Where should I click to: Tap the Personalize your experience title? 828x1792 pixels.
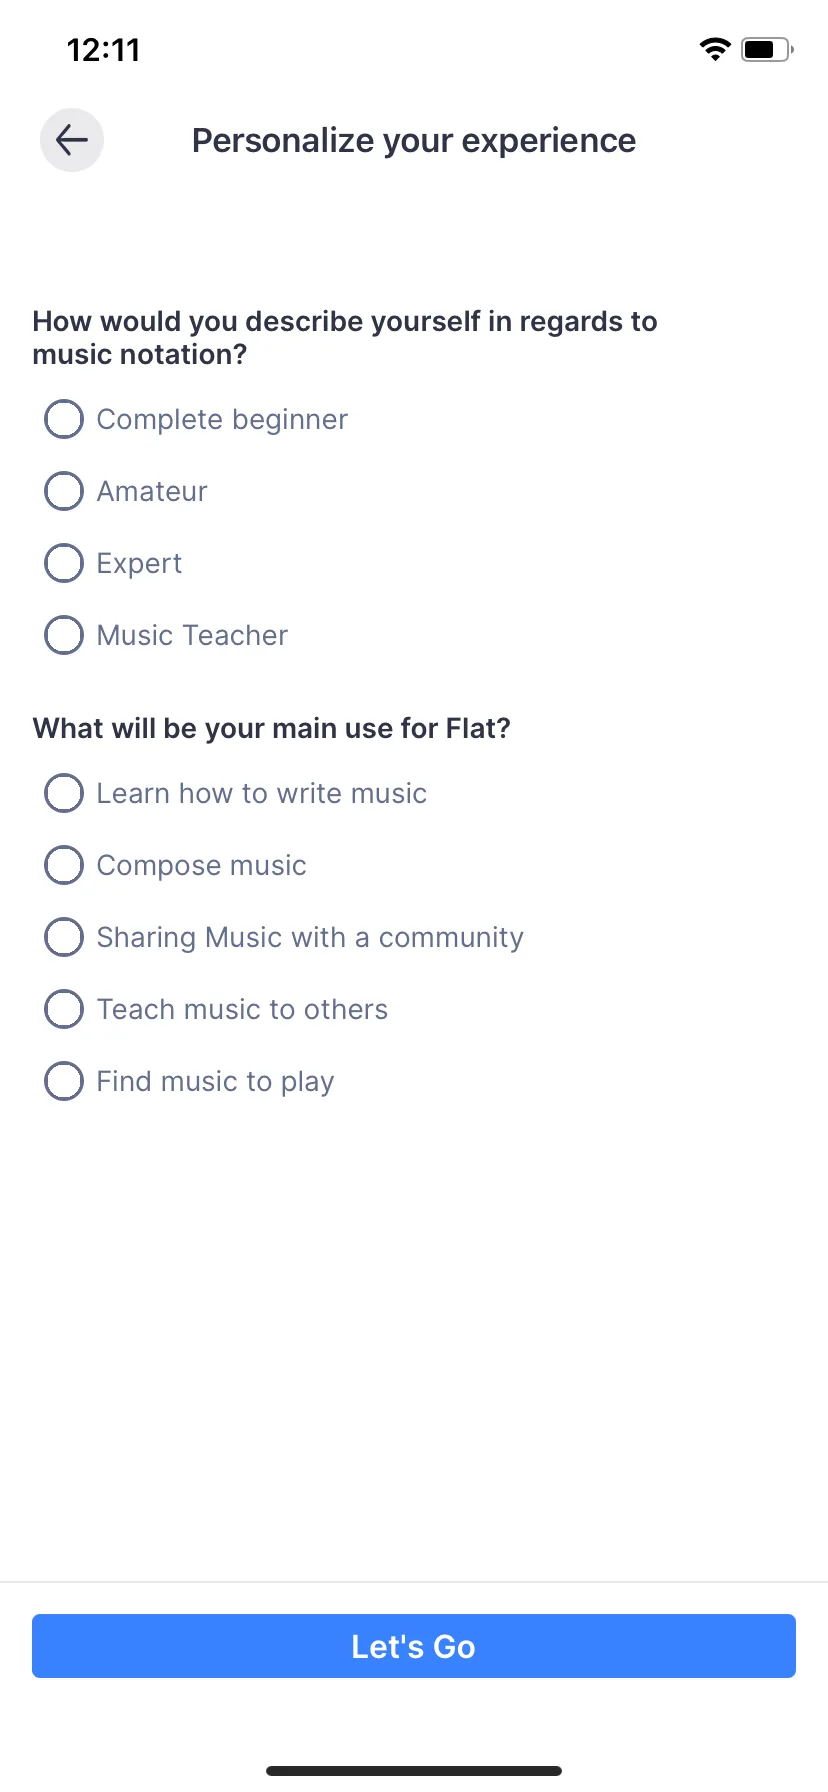(414, 141)
